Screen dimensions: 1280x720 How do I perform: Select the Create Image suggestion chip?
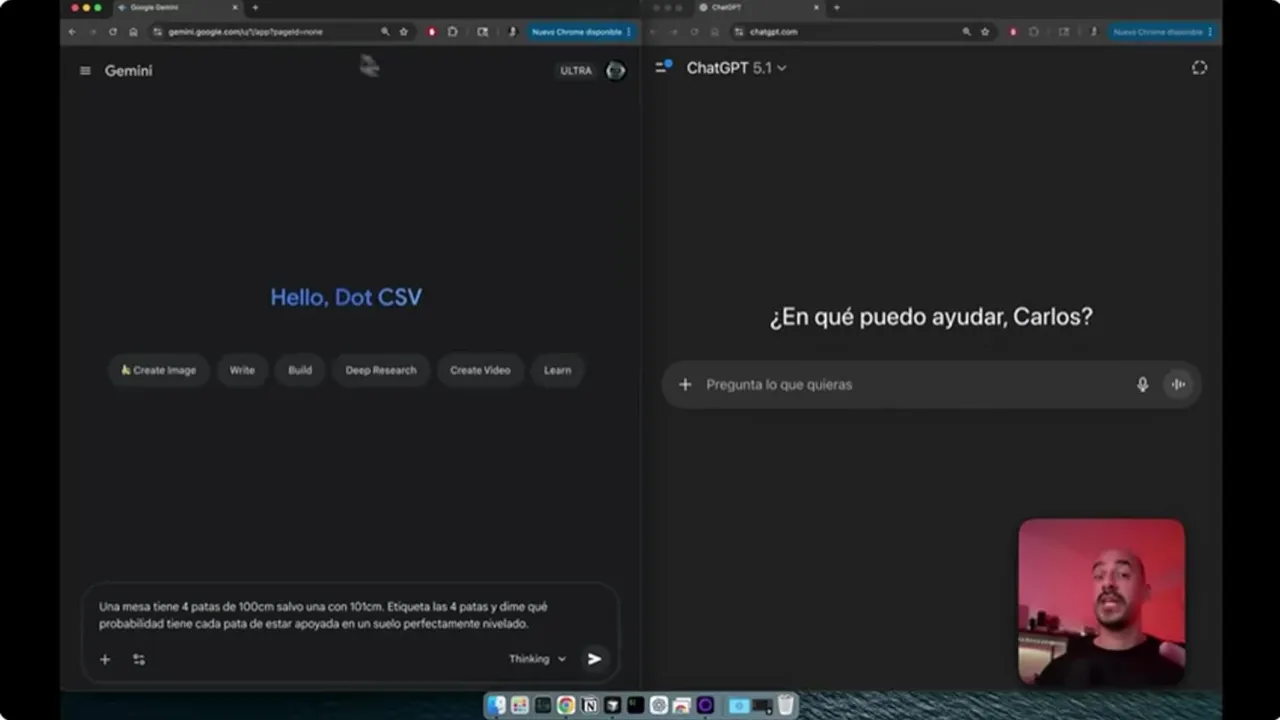(159, 370)
